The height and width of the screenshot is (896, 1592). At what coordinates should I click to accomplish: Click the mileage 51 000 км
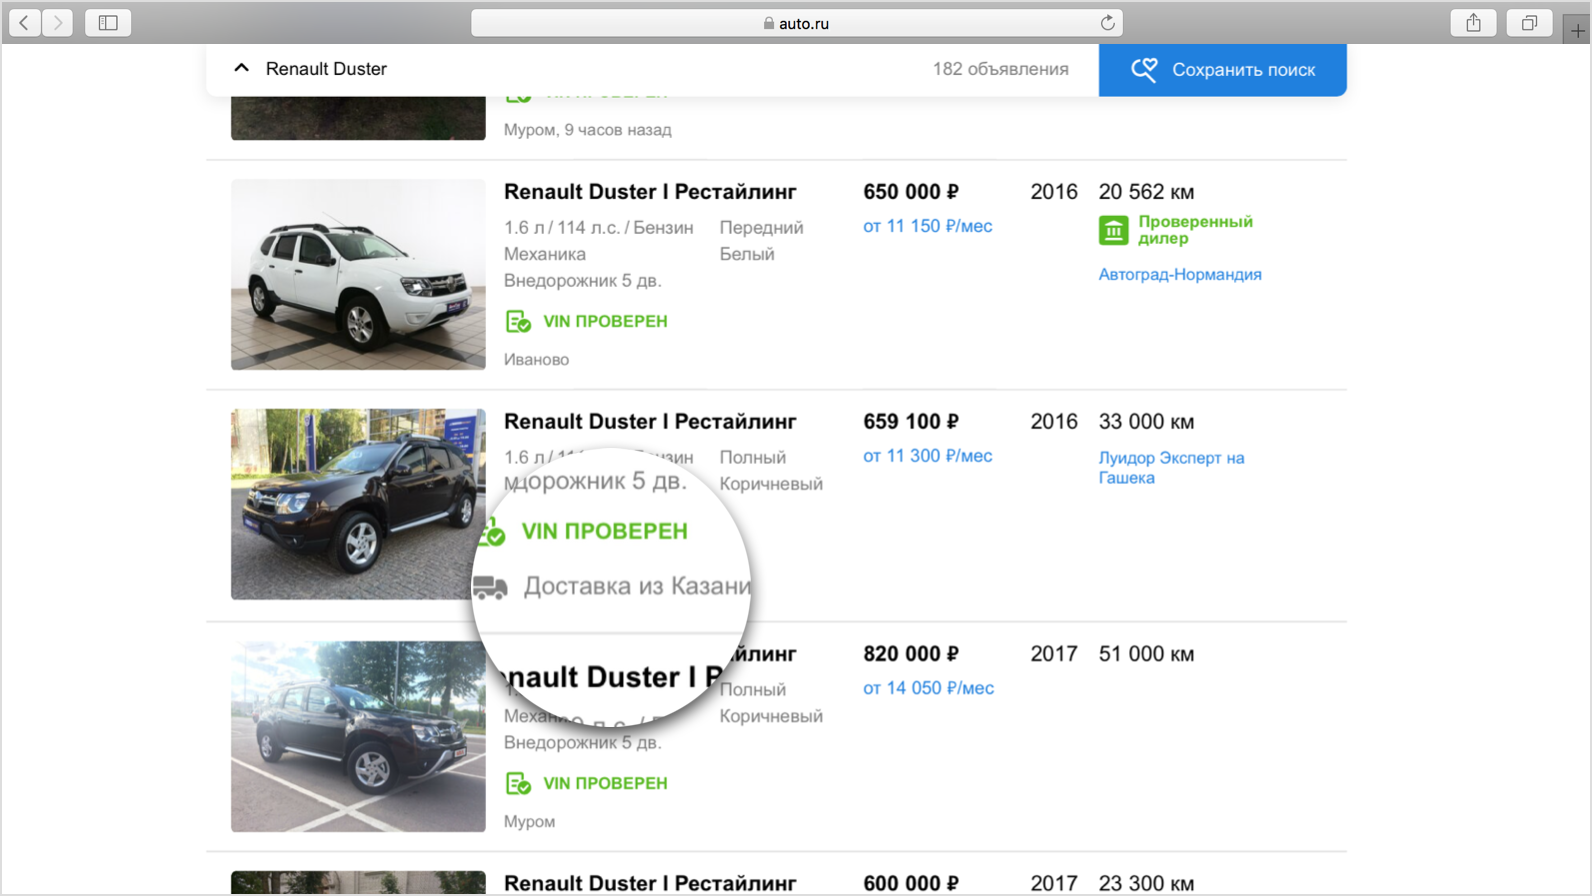1146,654
